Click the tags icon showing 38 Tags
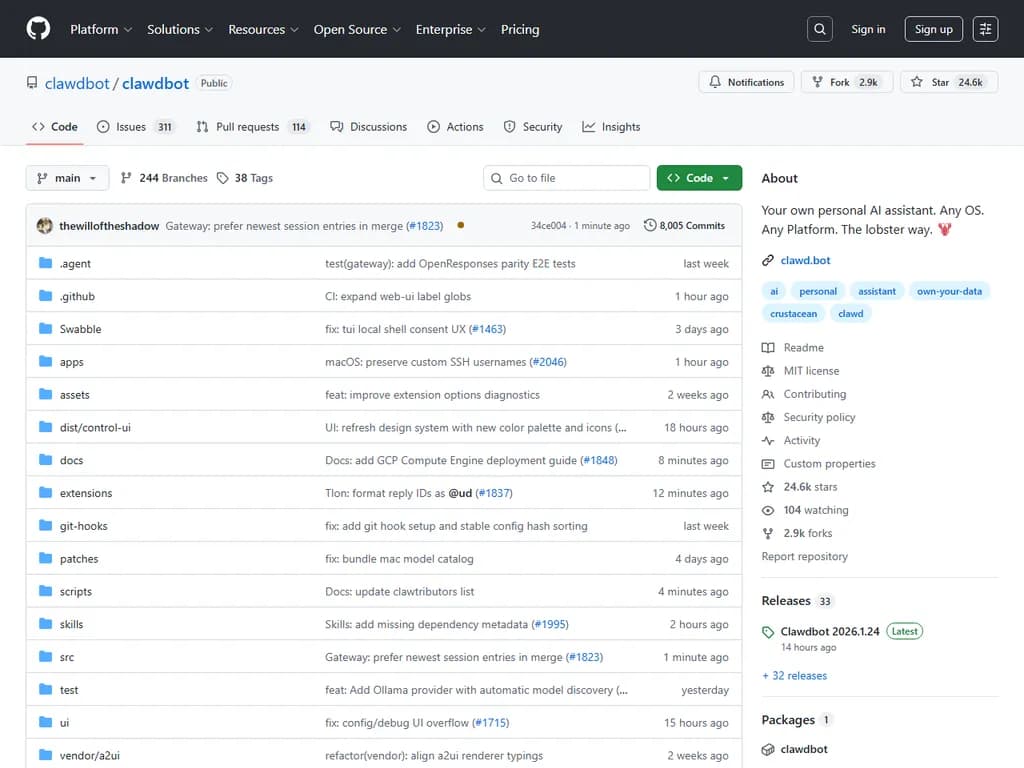Viewport: 1024px width, 768px height. [223, 178]
